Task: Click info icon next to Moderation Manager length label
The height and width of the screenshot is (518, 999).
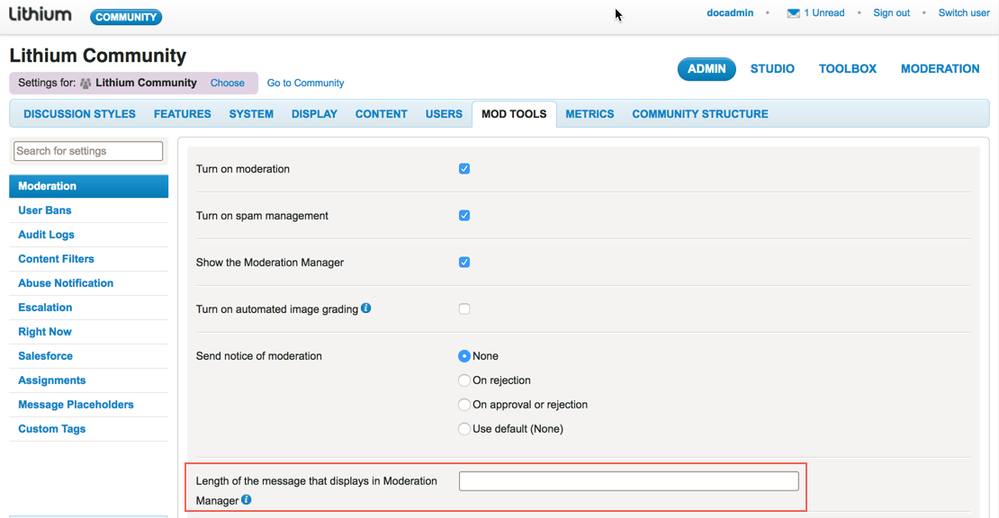Action: click(246, 500)
